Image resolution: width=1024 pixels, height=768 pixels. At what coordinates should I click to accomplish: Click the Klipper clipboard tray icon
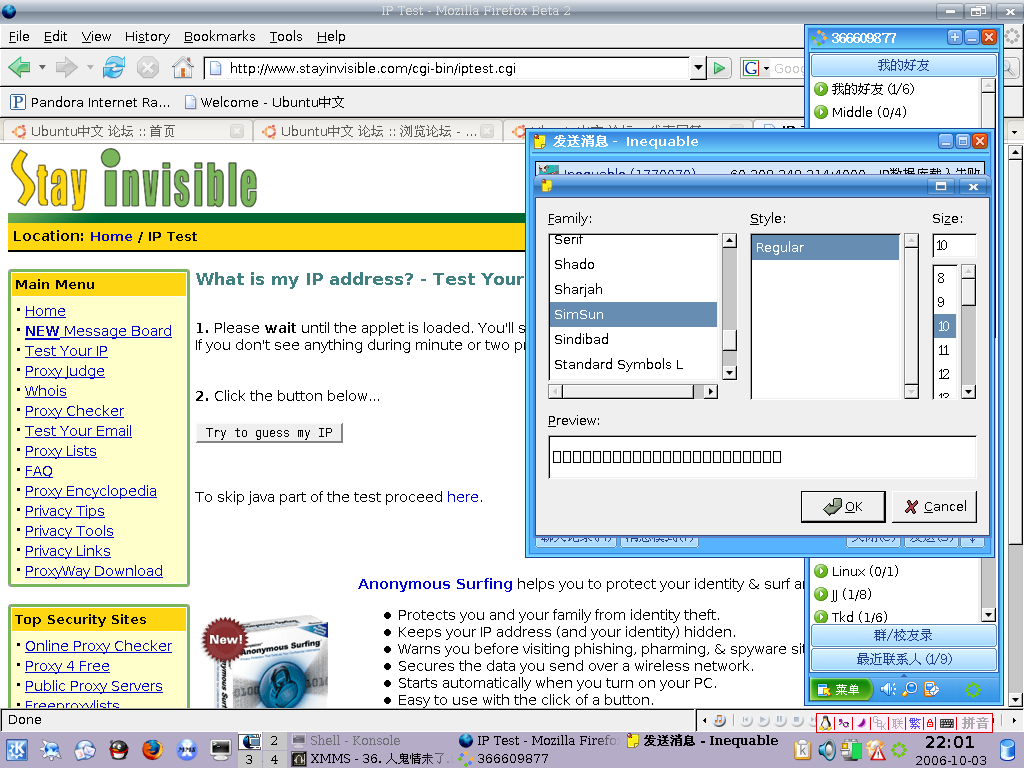(802, 750)
